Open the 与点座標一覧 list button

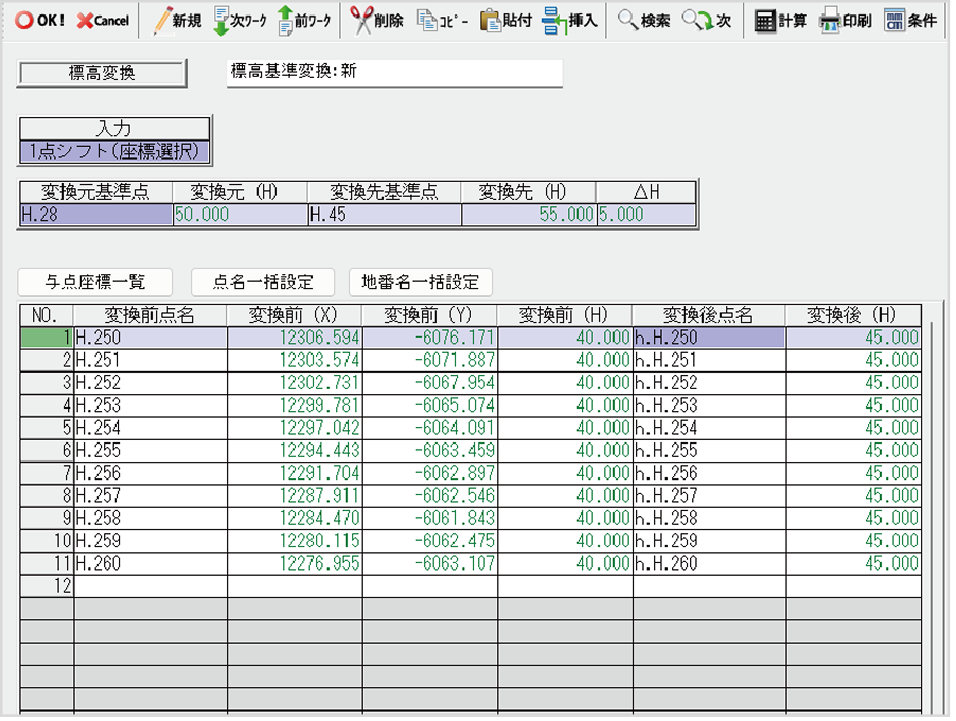[95, 282]
